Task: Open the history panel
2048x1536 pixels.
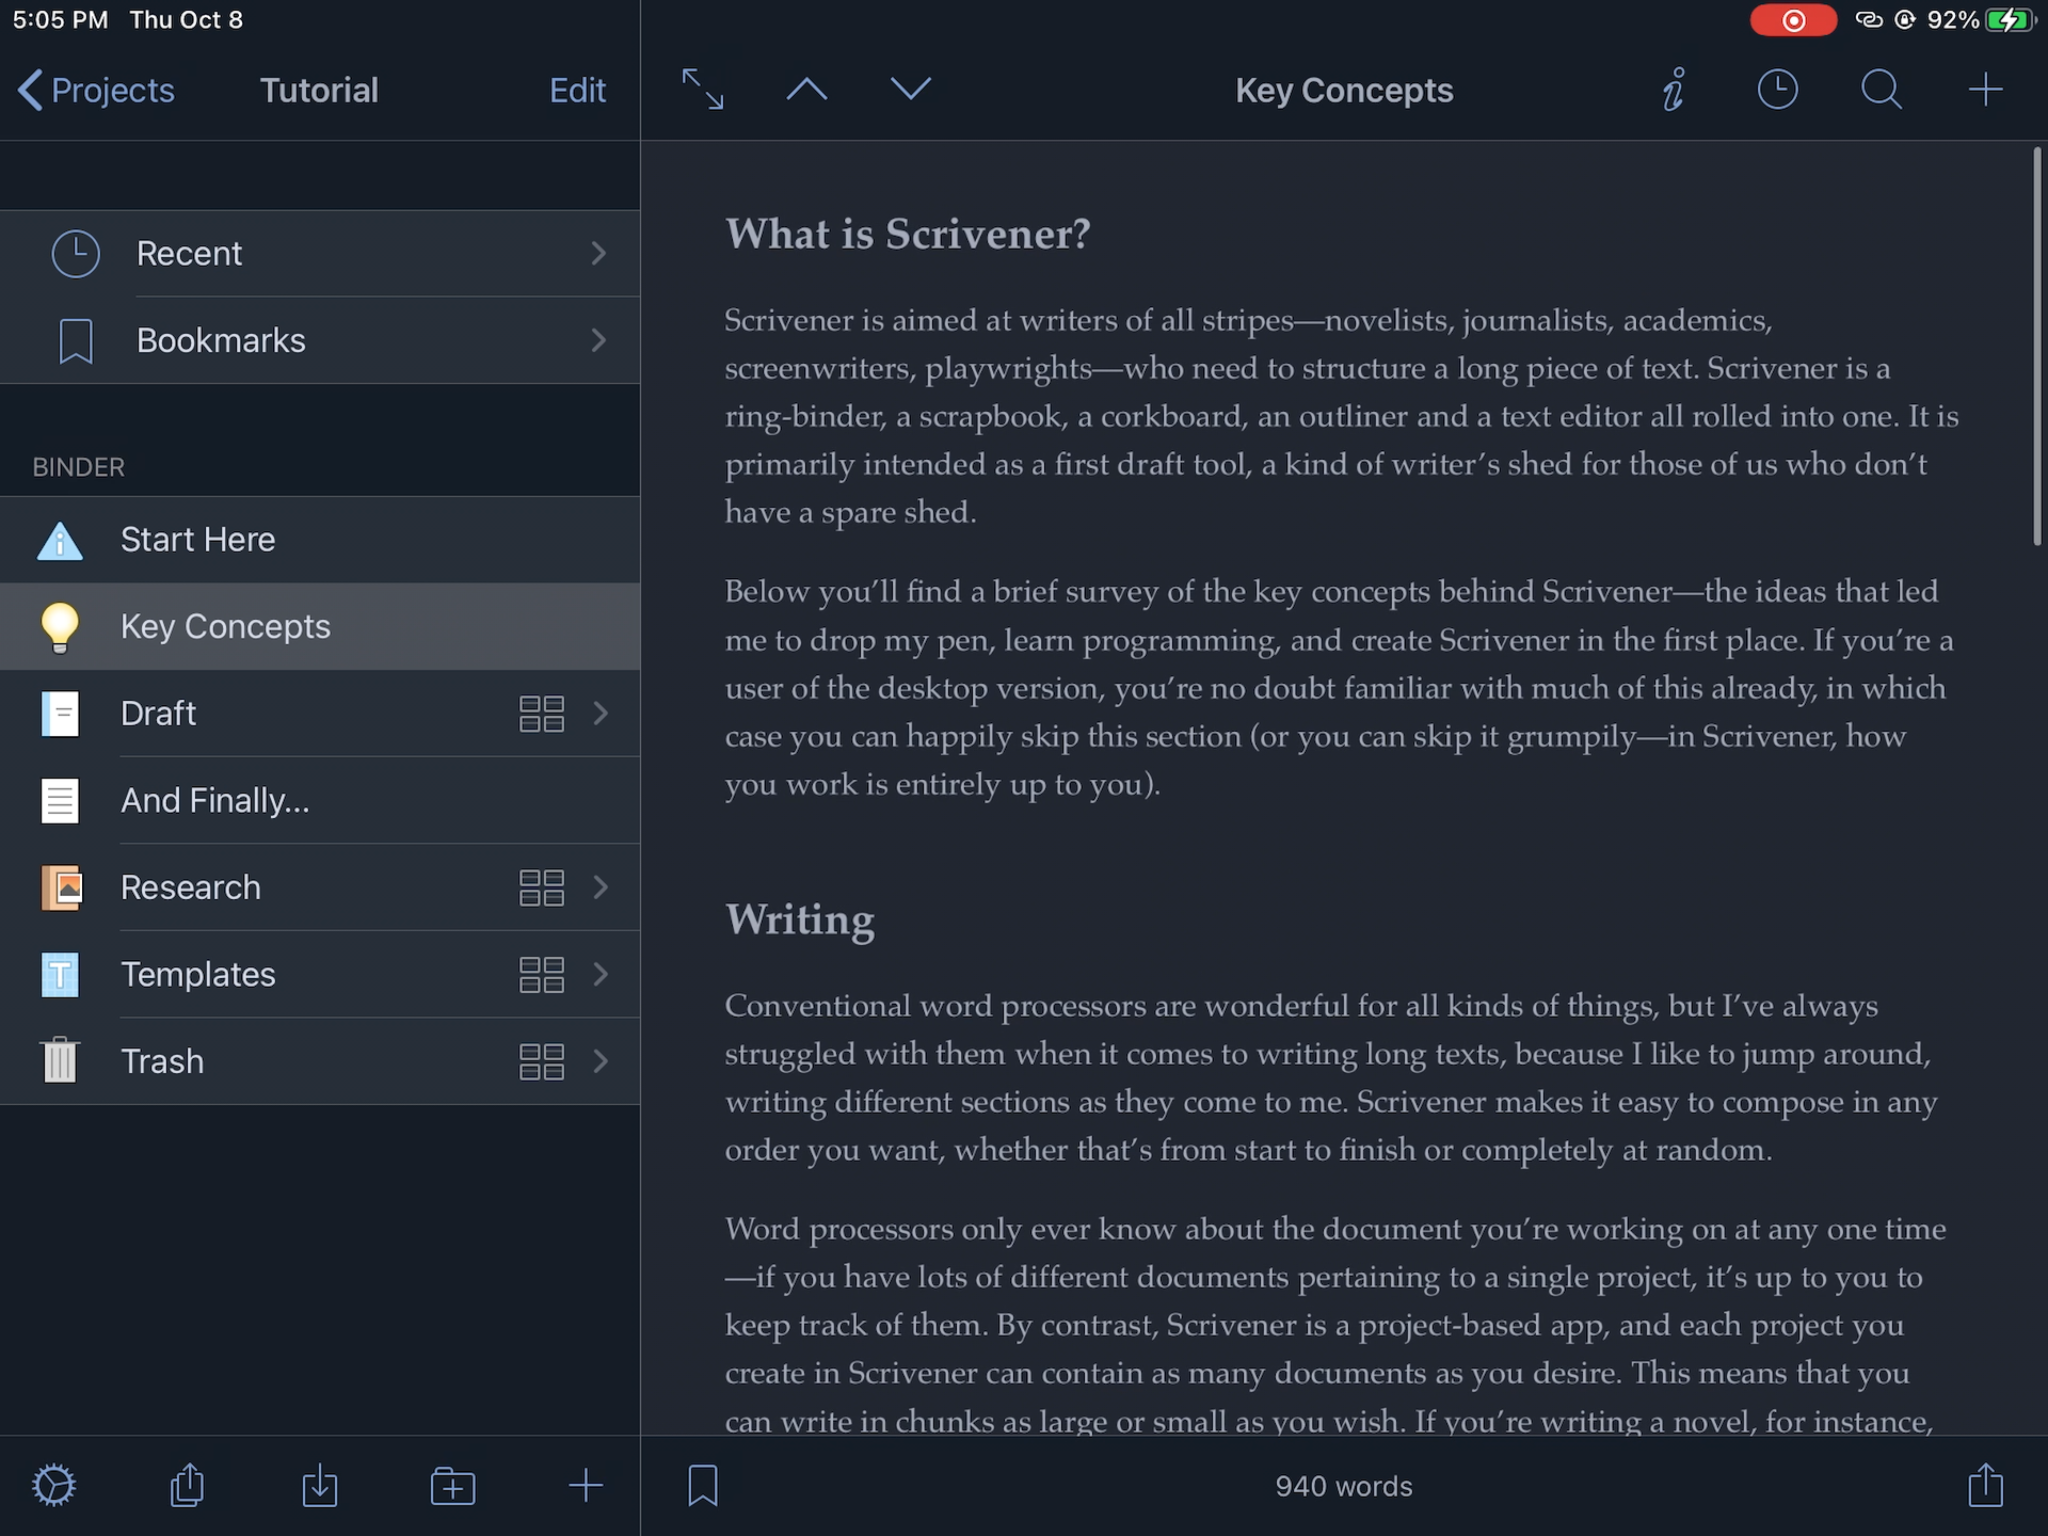Action: click(1777, 89)
